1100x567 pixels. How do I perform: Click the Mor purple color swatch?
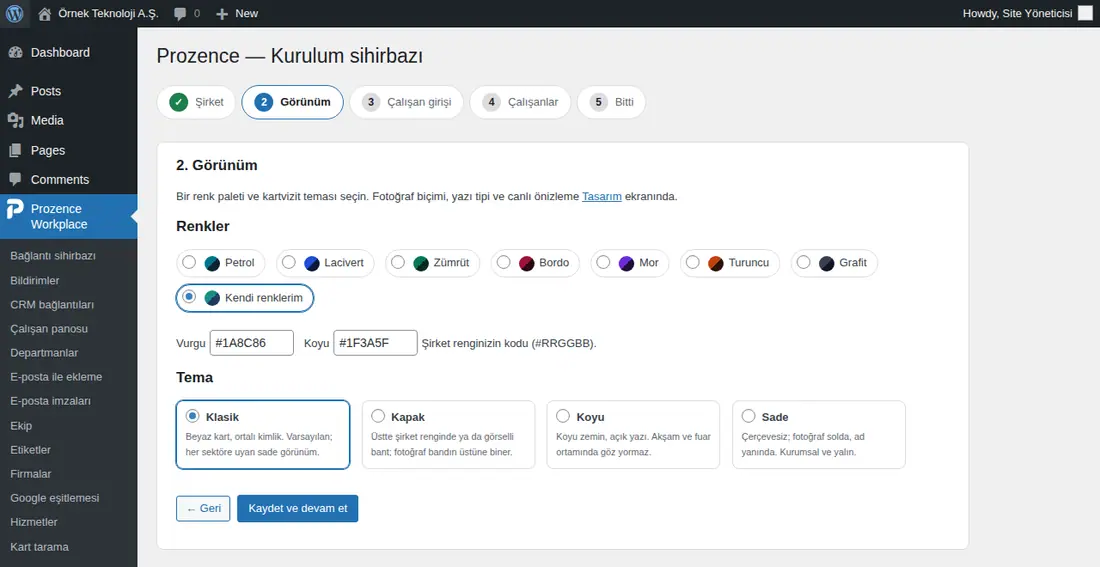[x=626, y=263]
